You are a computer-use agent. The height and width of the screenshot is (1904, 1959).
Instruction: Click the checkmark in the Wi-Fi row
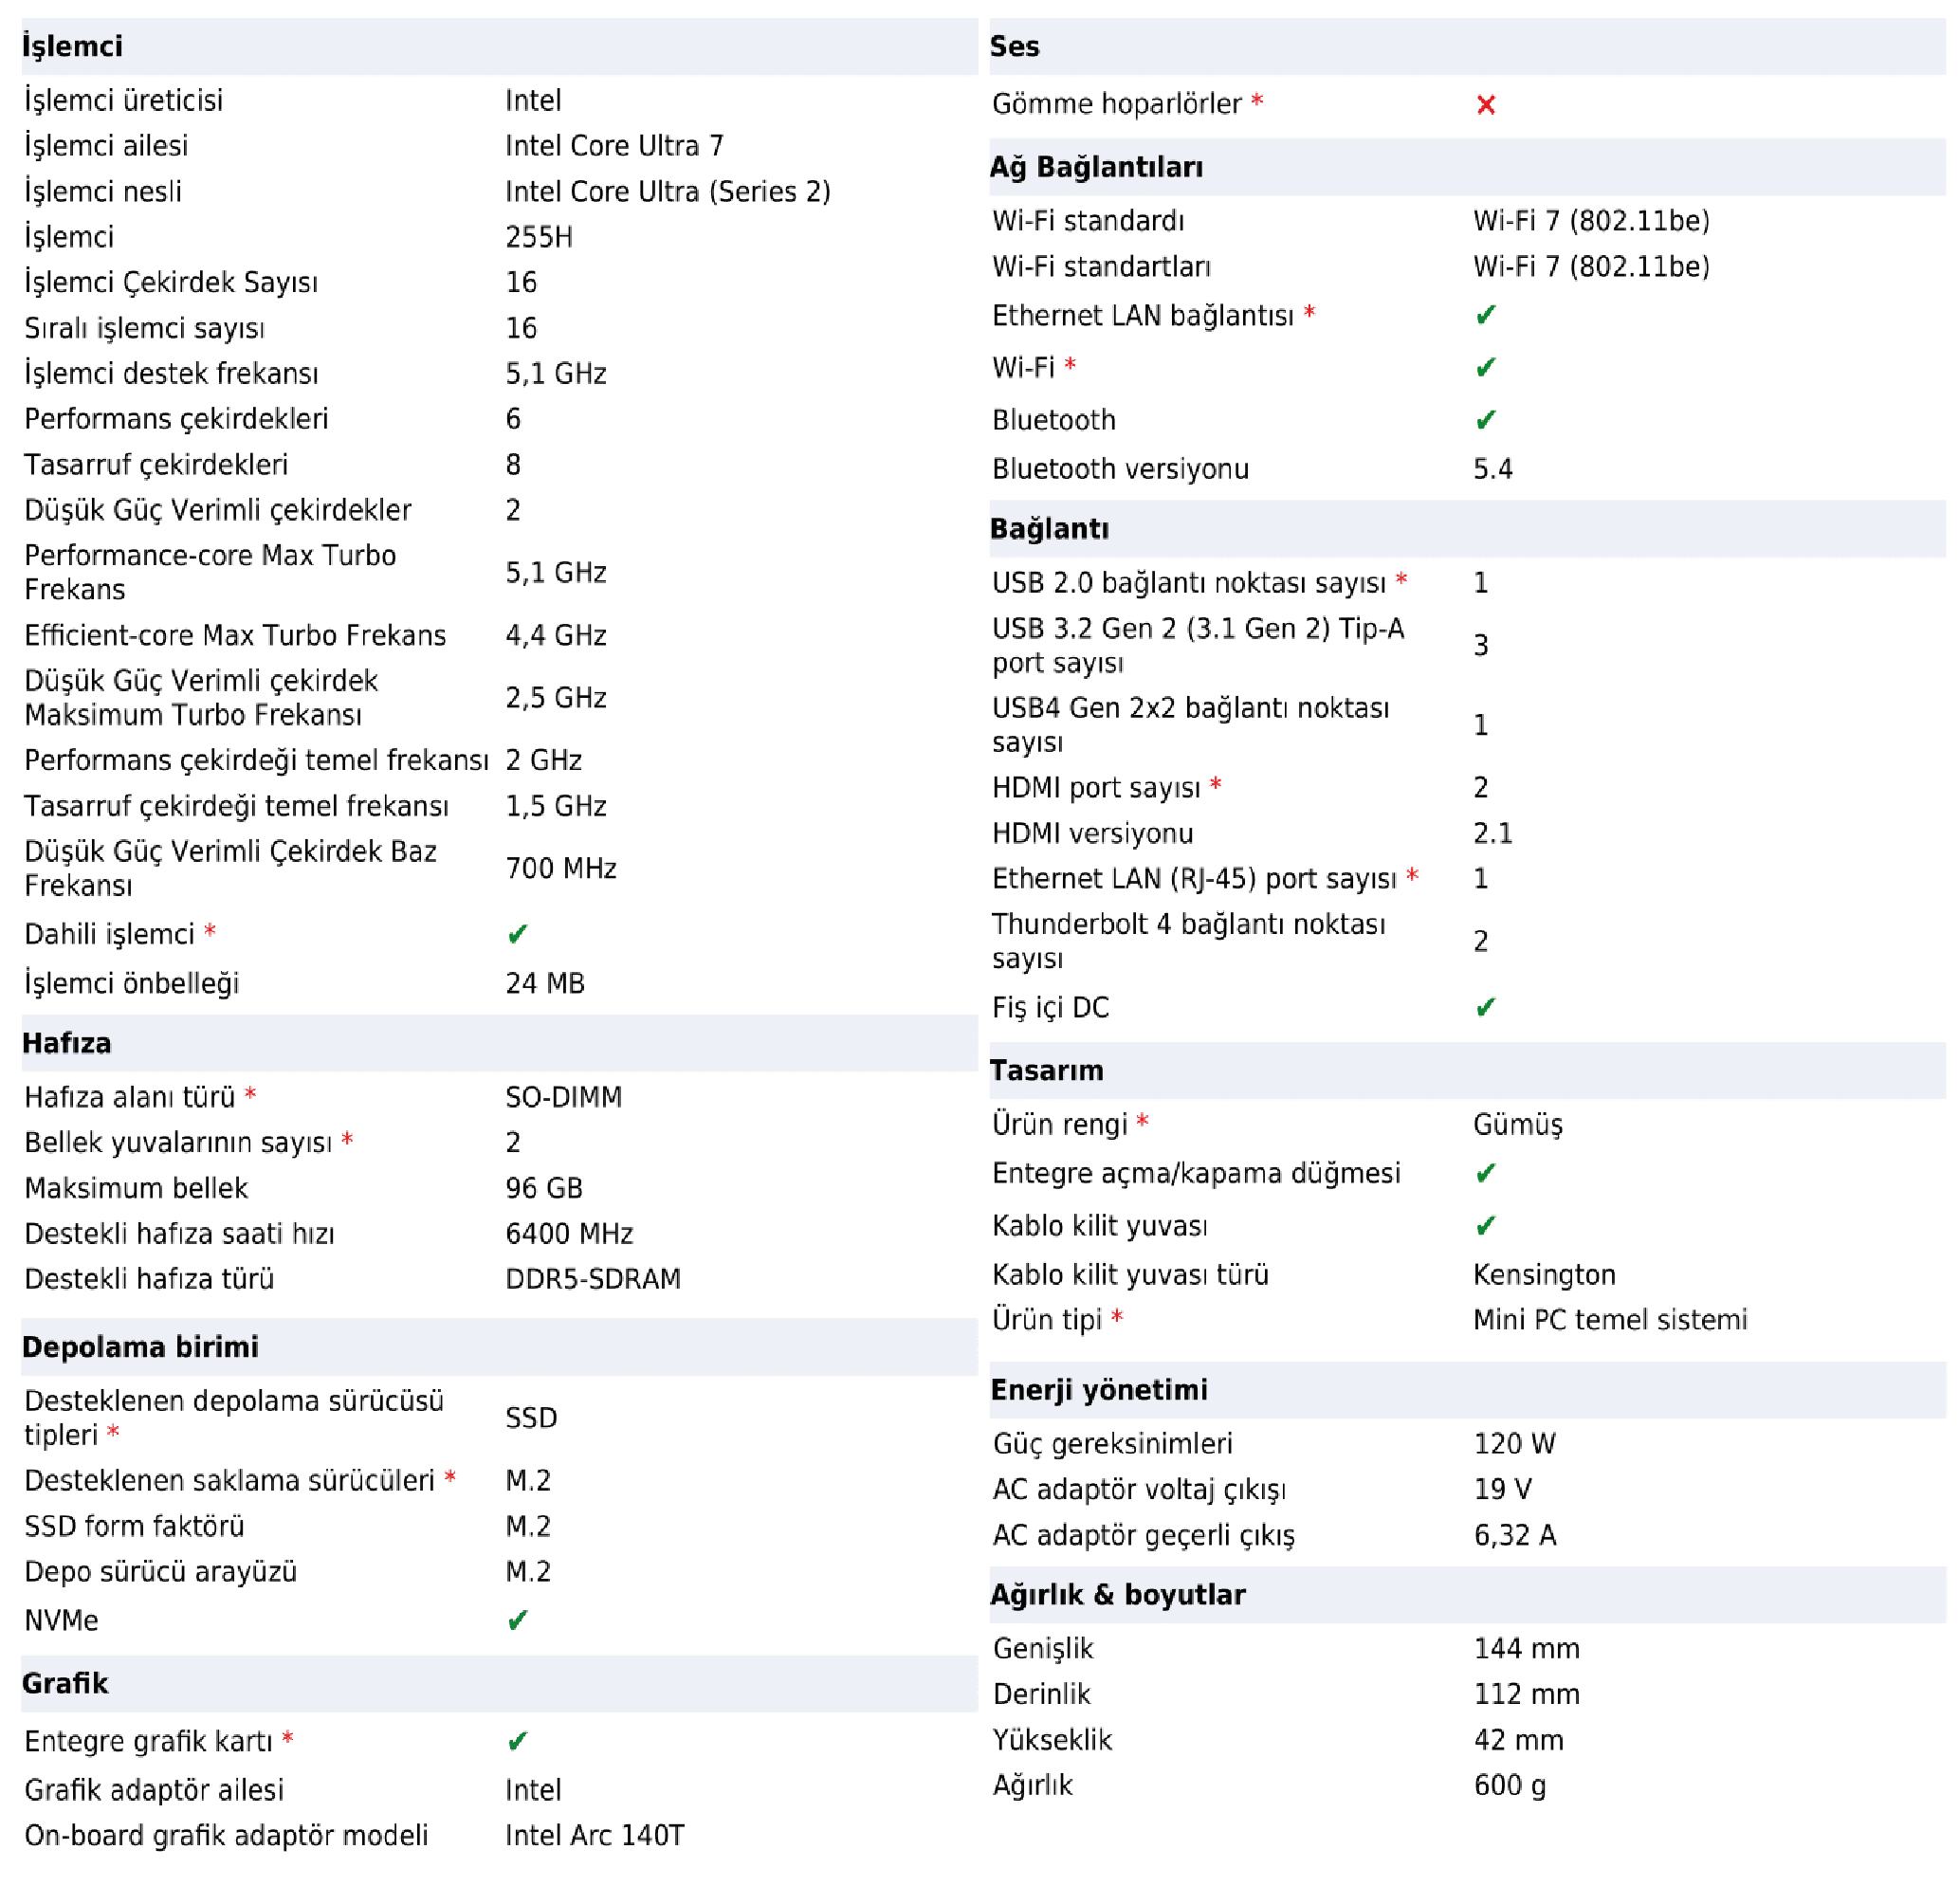click(1485, 368)
